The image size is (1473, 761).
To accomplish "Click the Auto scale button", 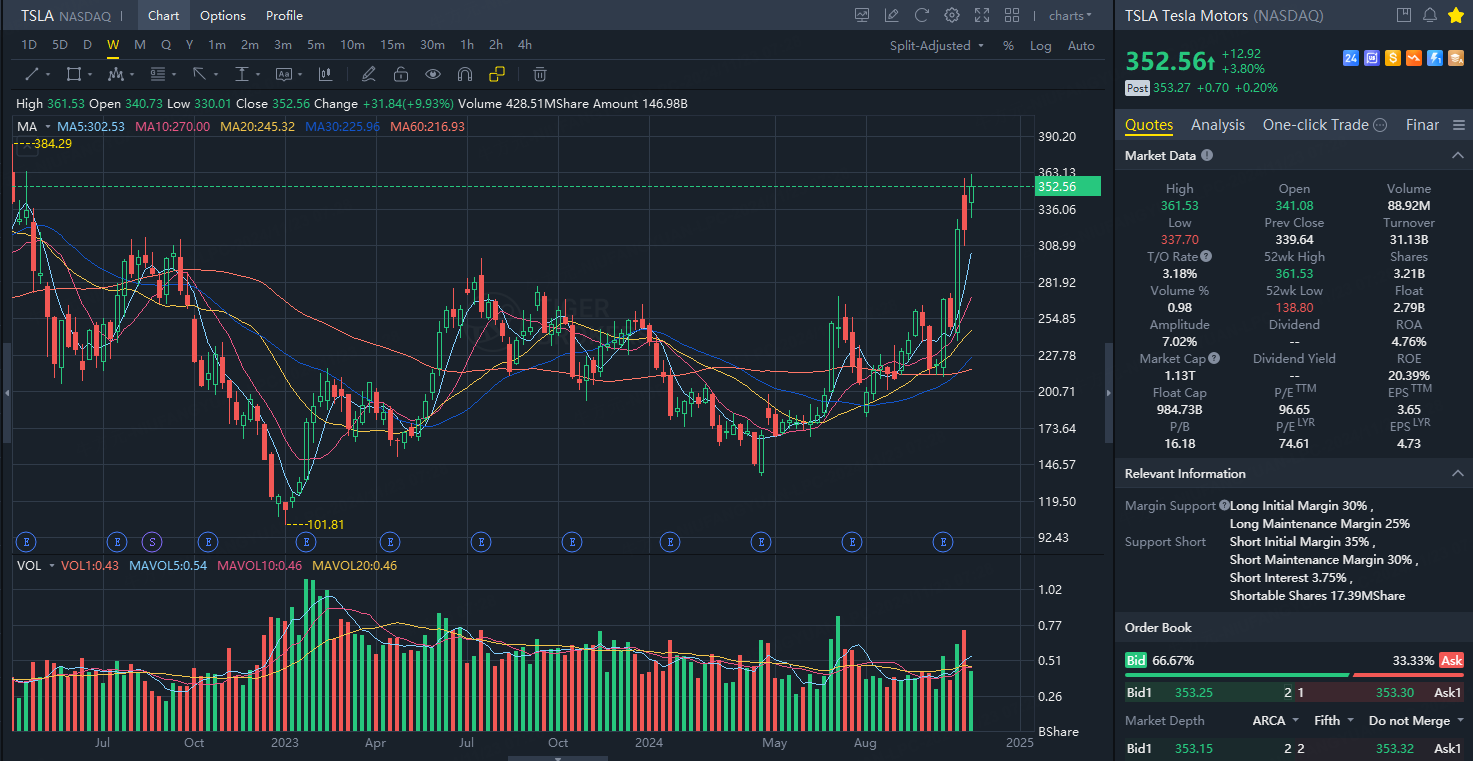I will pos(1081,45).
